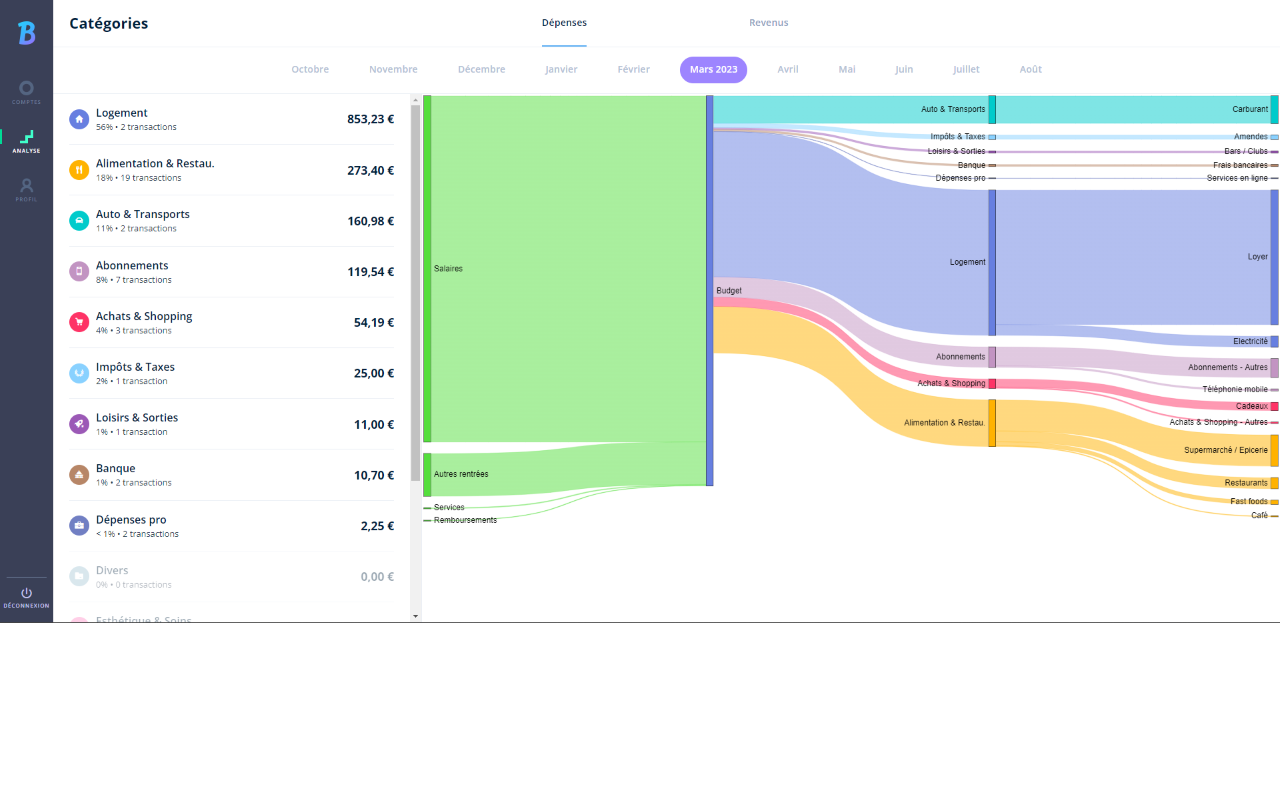Click the Achats & Shopping cart icon
The height and width of the screenshot is (800, 1280).
click(x=79, y=322)
